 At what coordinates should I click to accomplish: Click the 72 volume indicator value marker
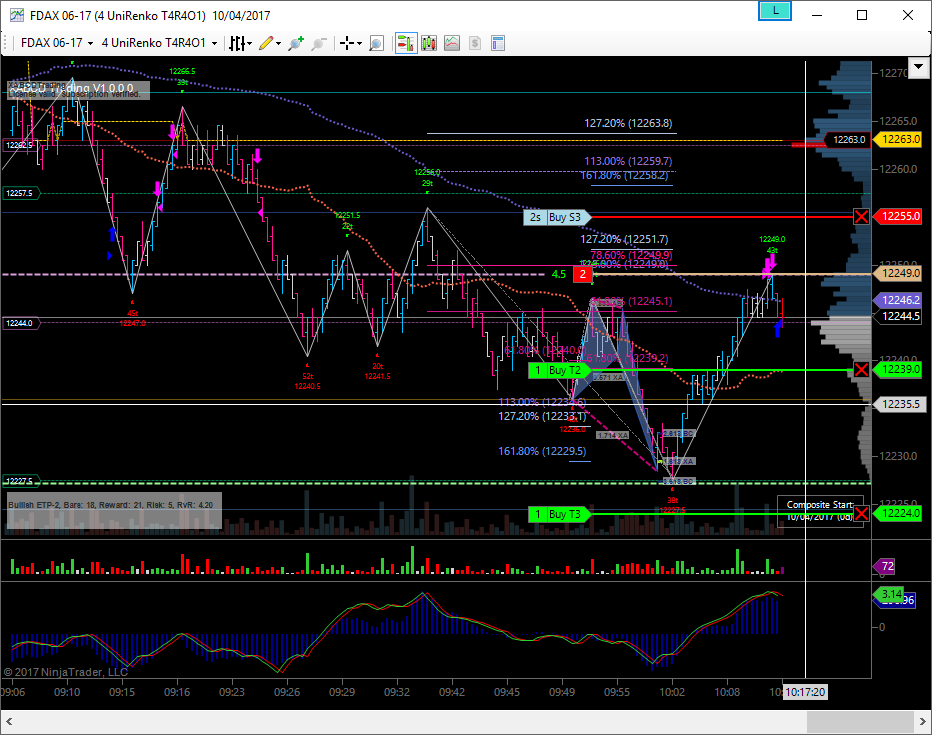click(884, 566)
